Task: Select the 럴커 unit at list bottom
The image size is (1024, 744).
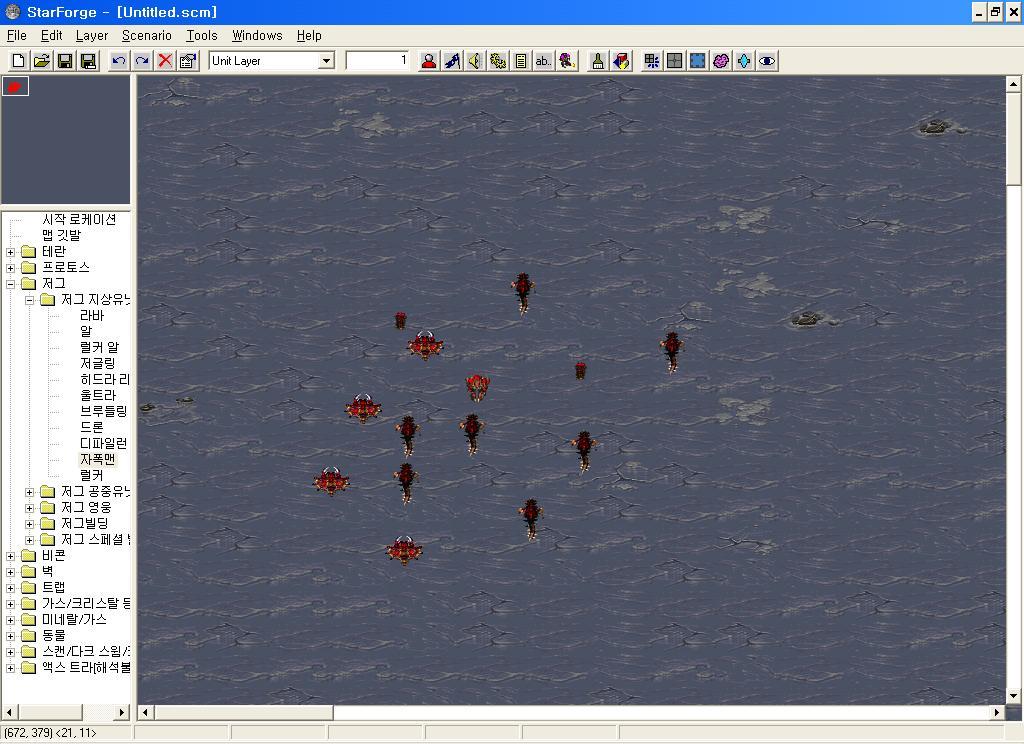Action: tap(91, 475)
